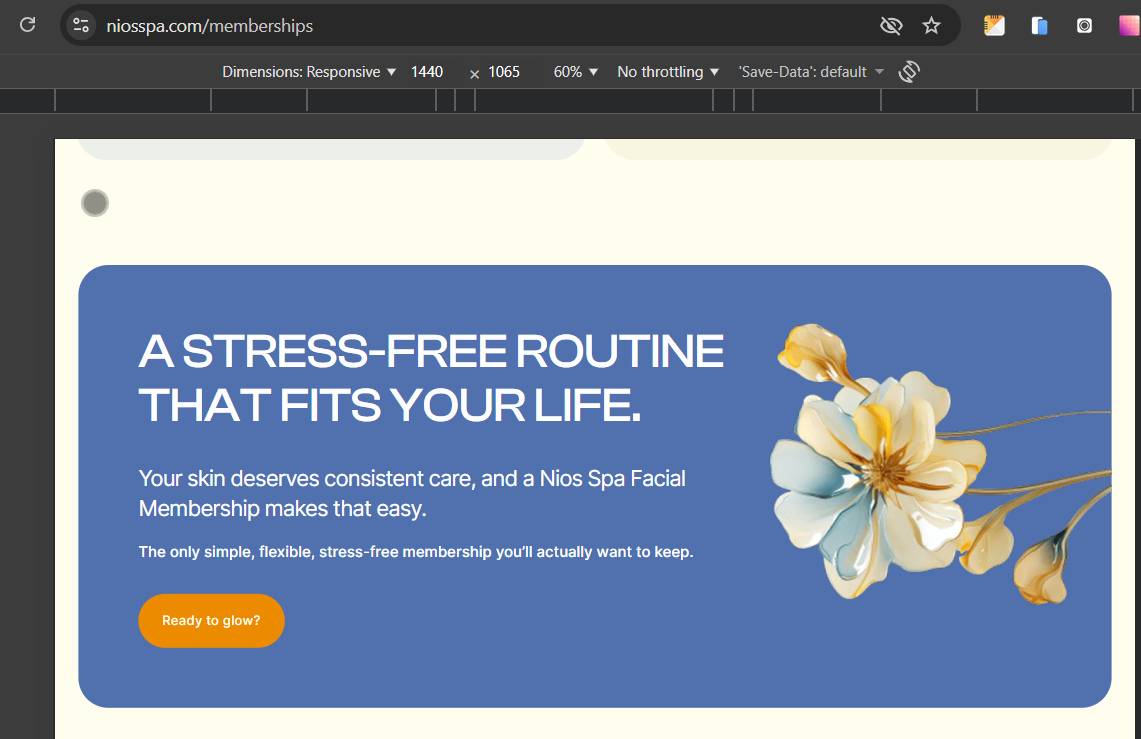Edit the viewport height field 1065
Screen dimensions: 1141x739
tap(504, 71)
